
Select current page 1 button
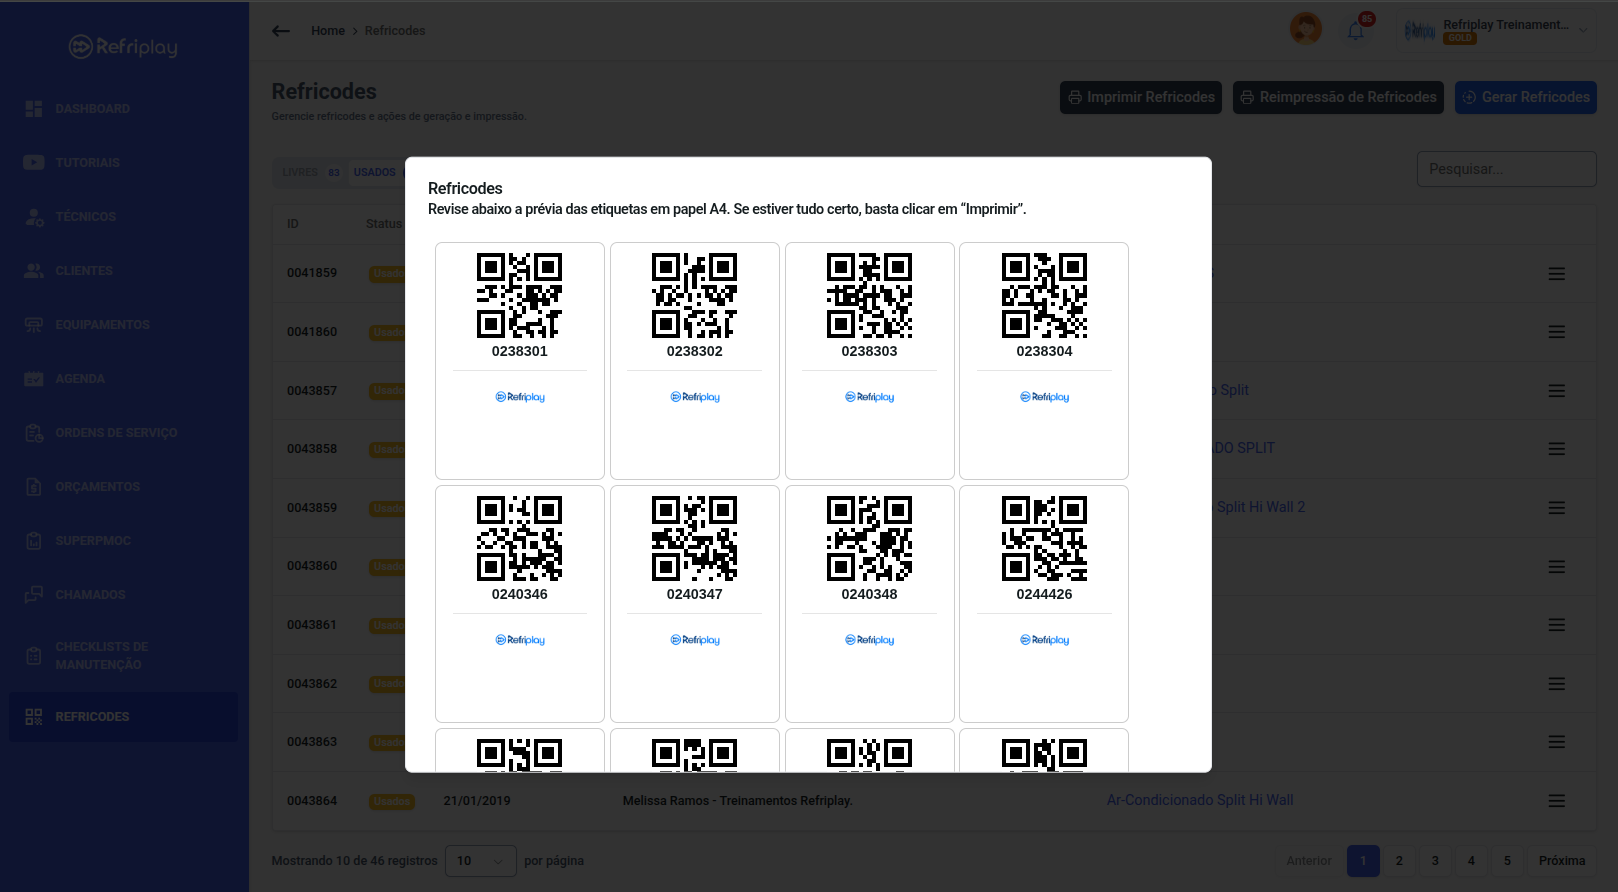(1363, 861)
